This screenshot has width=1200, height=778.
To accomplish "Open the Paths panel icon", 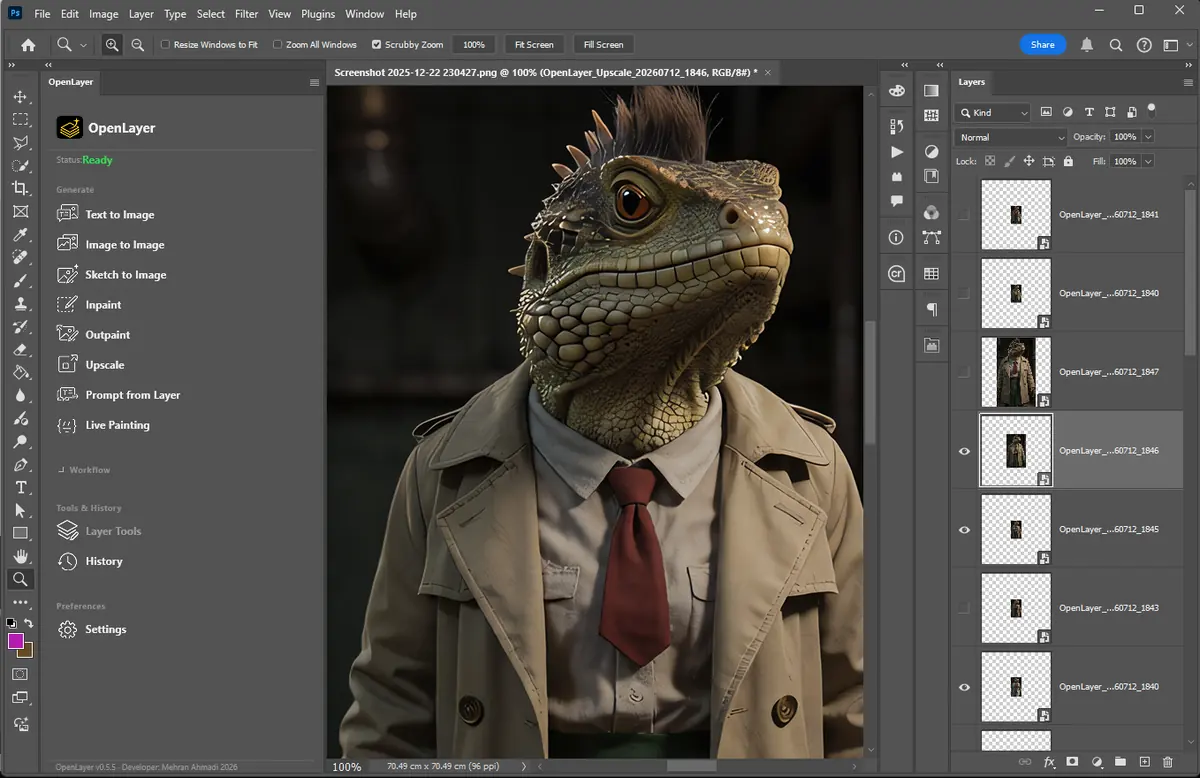I will coord(932,238).
